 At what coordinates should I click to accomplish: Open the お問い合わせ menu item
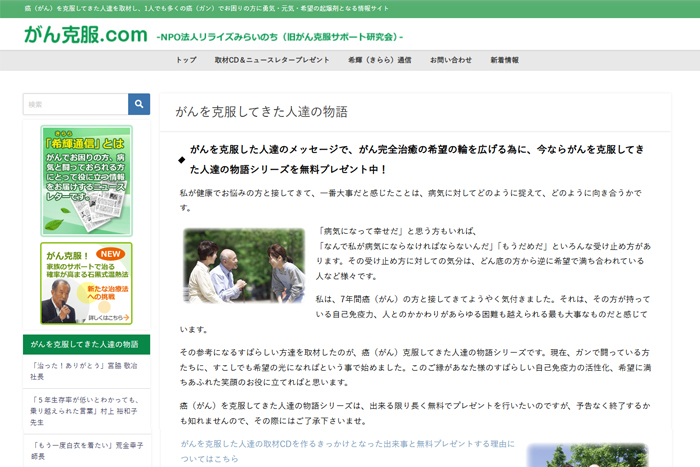(x=450, y=60)
